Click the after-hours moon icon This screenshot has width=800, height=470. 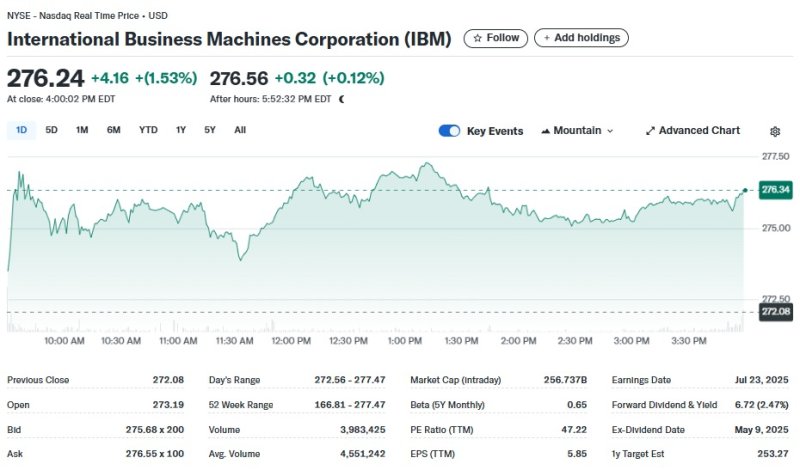[x=341, y=100]
